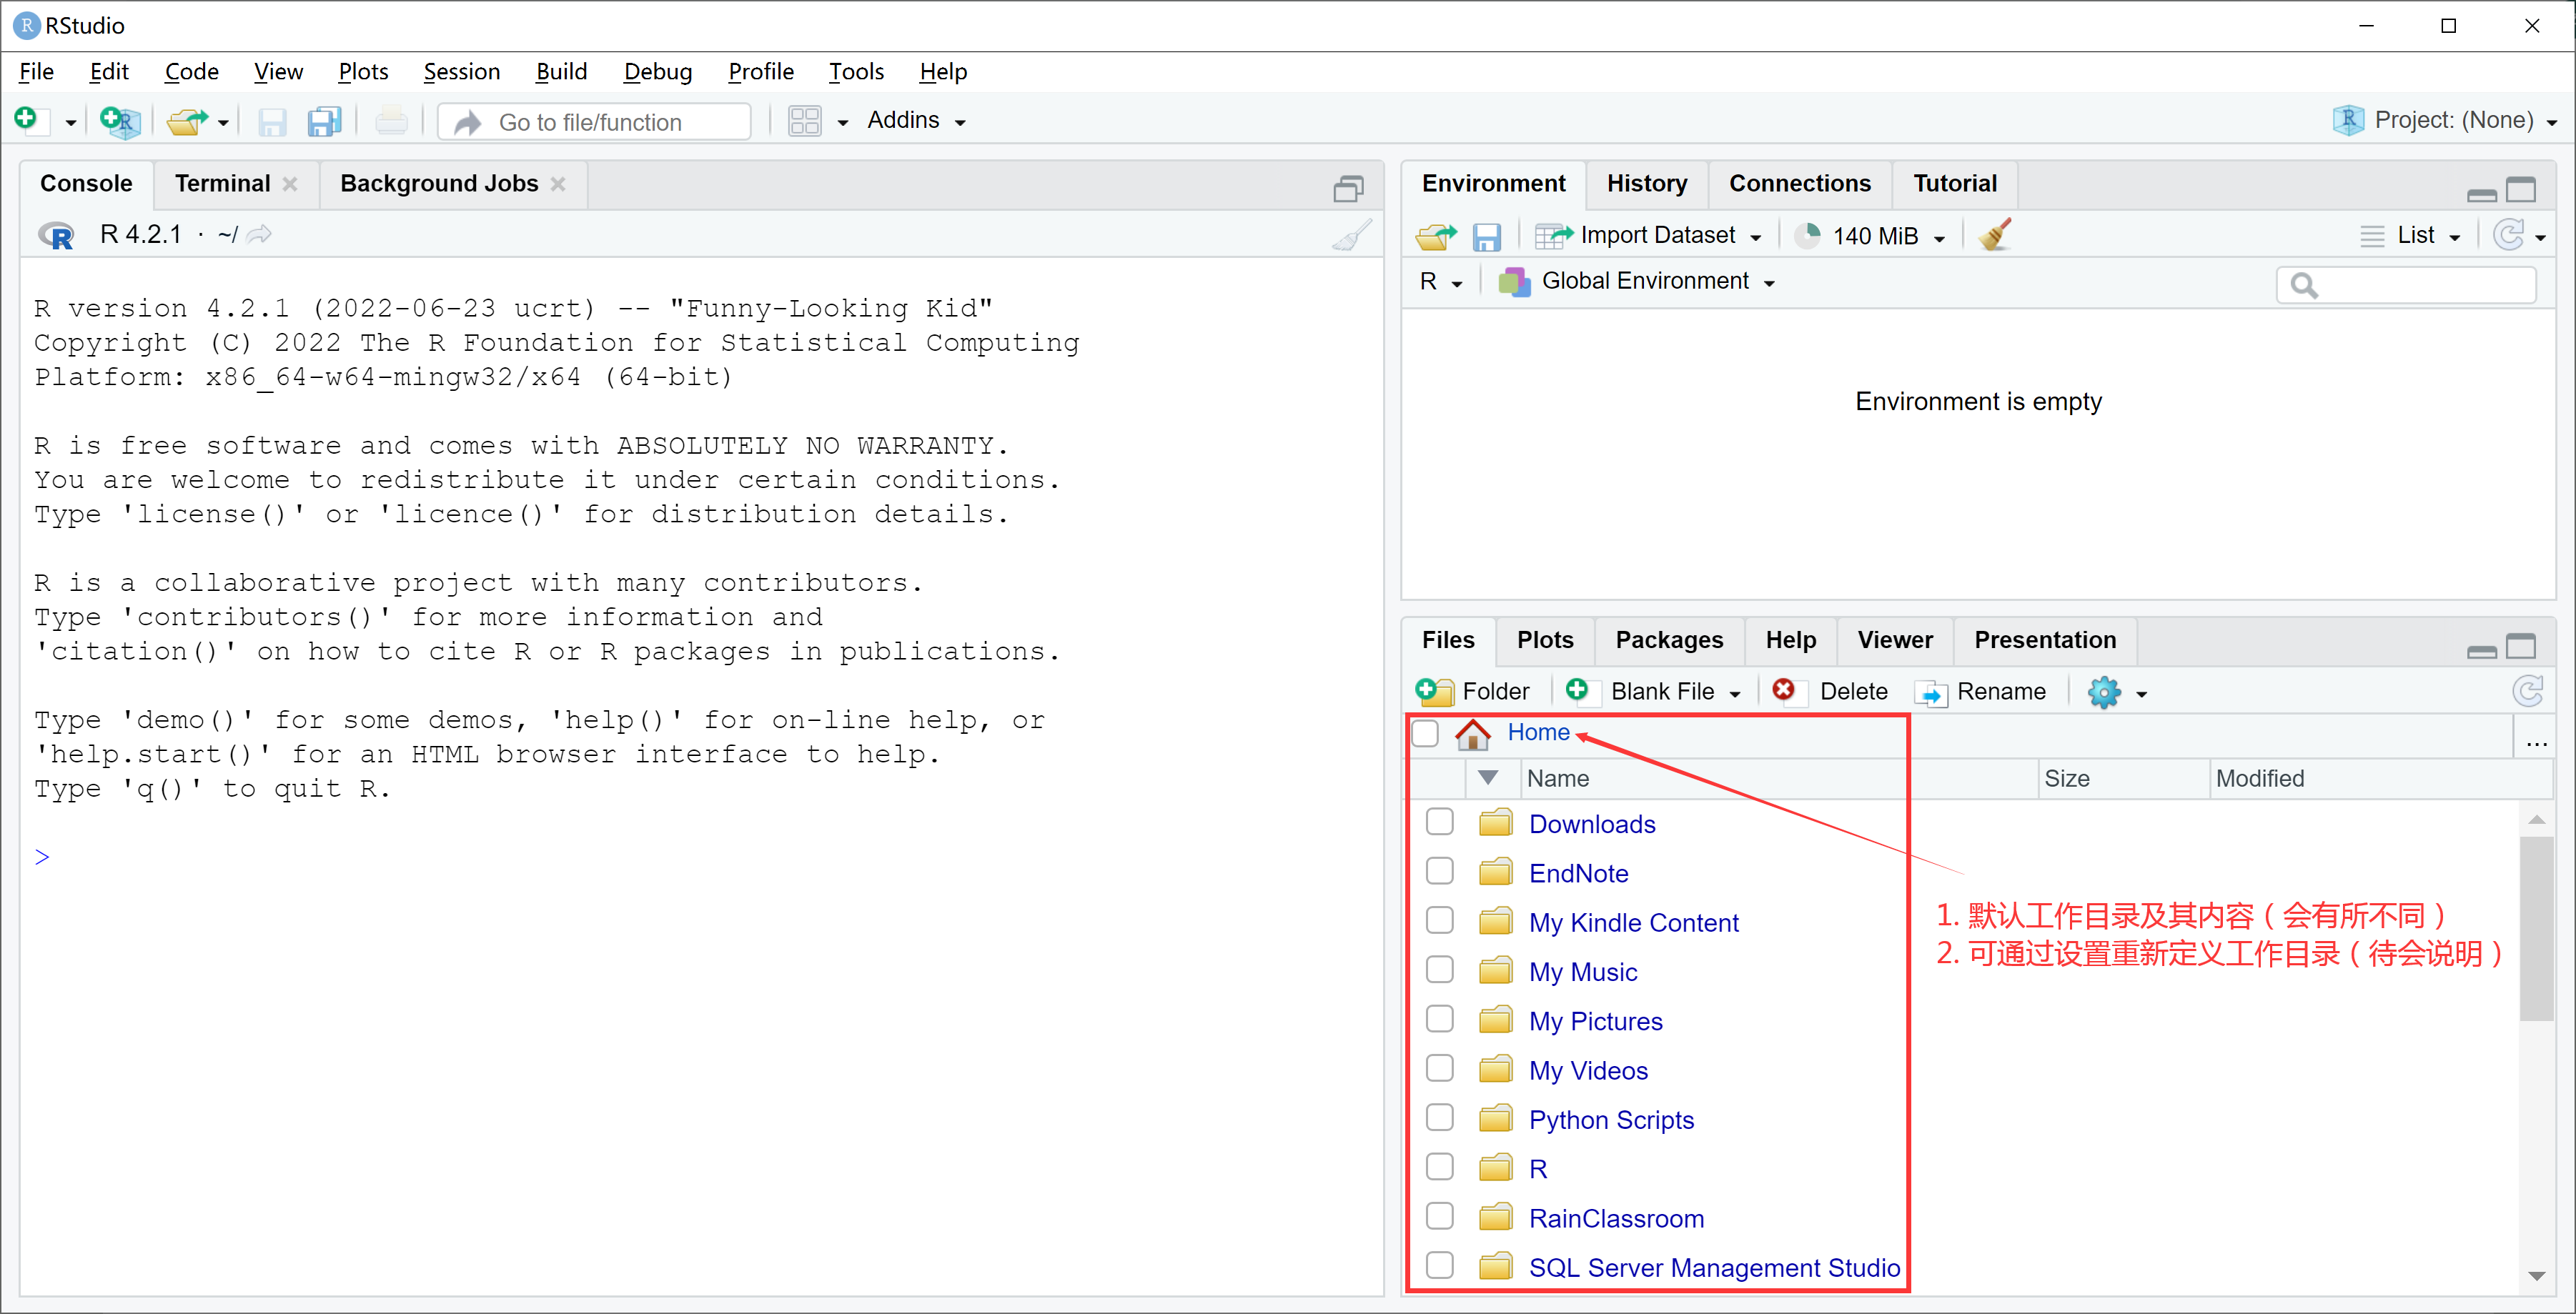
Task: Maximize the Environment pane
Action: click(2521, 189)
